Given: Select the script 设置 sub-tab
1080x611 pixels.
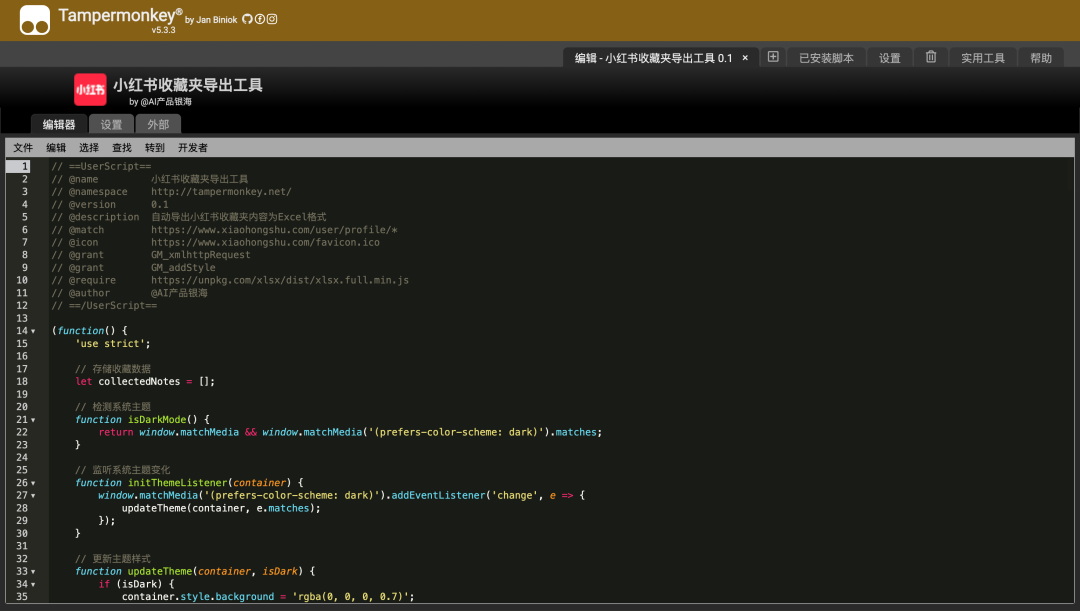Looking at the screenshot, I should tap(111, 124).
